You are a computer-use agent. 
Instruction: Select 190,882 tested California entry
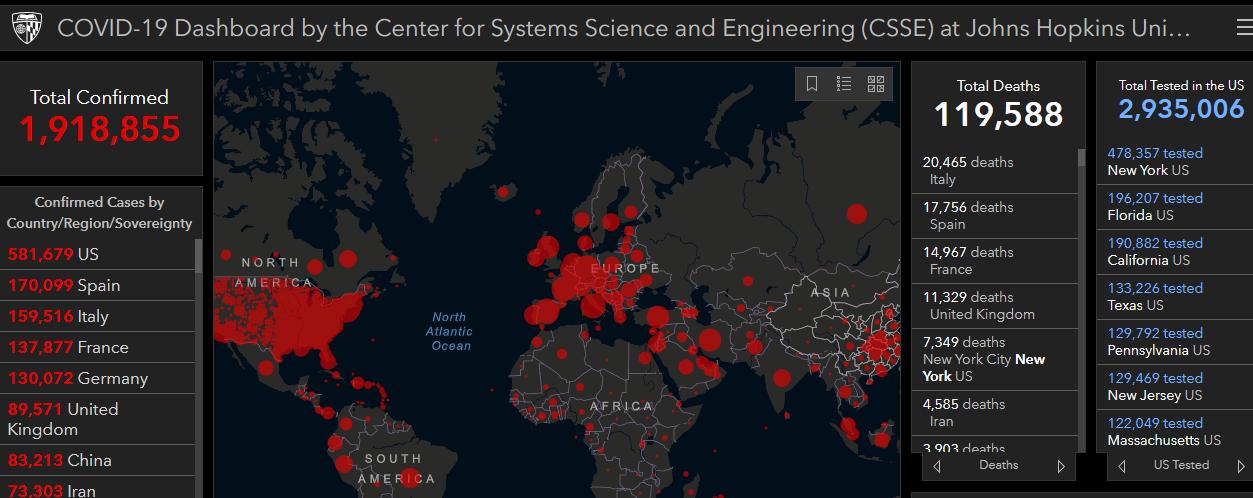[1175, 252]
